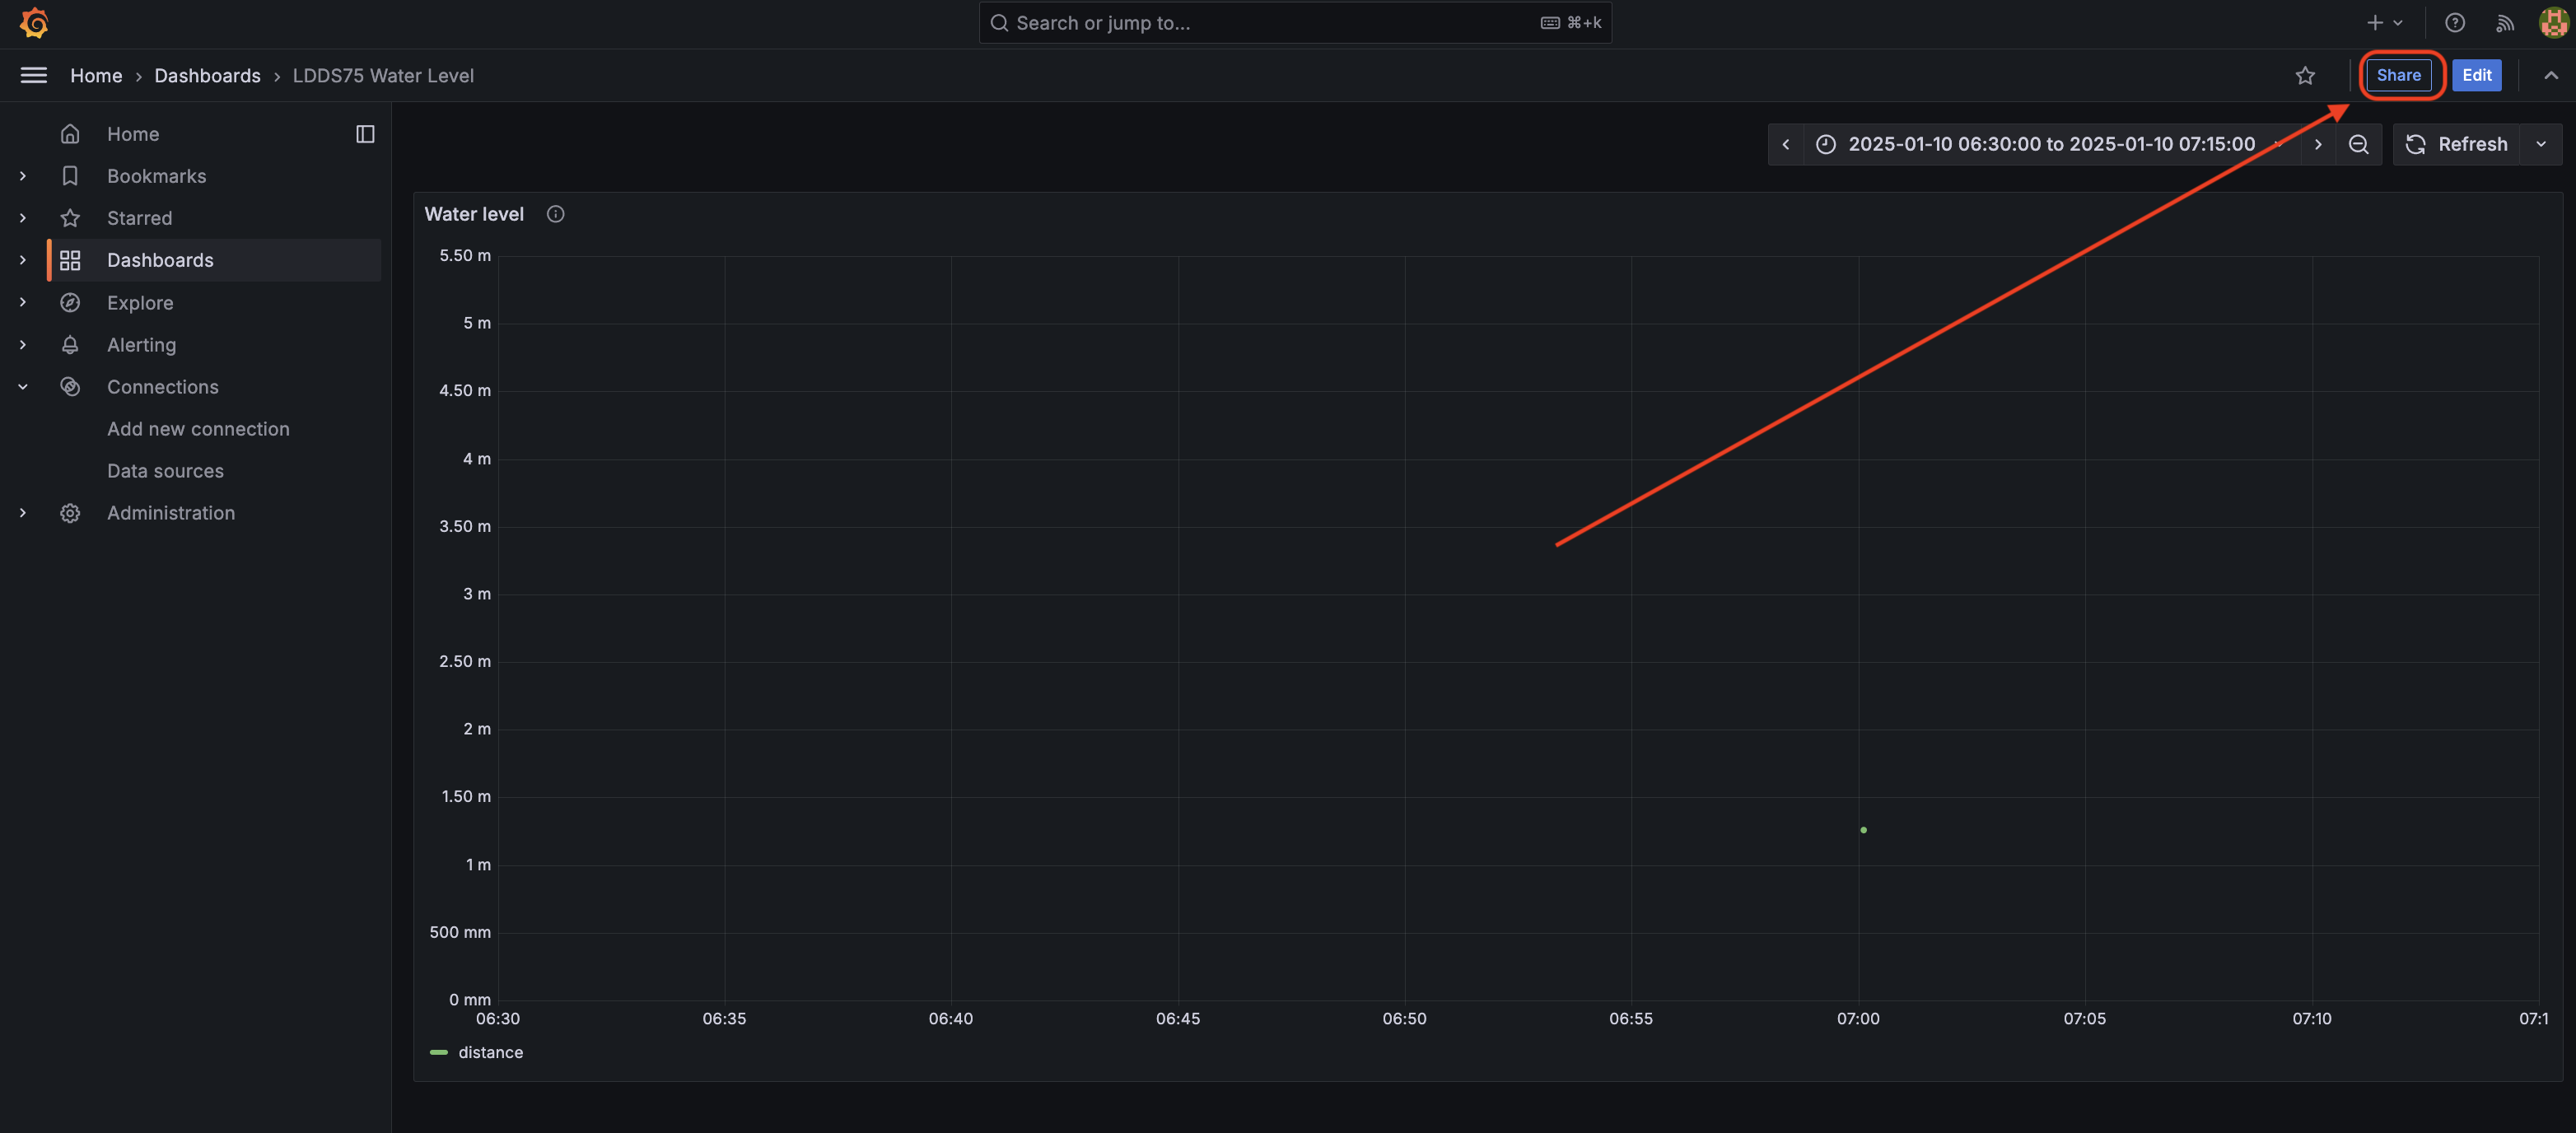Open the Help question mark icon

point(2455,22)
